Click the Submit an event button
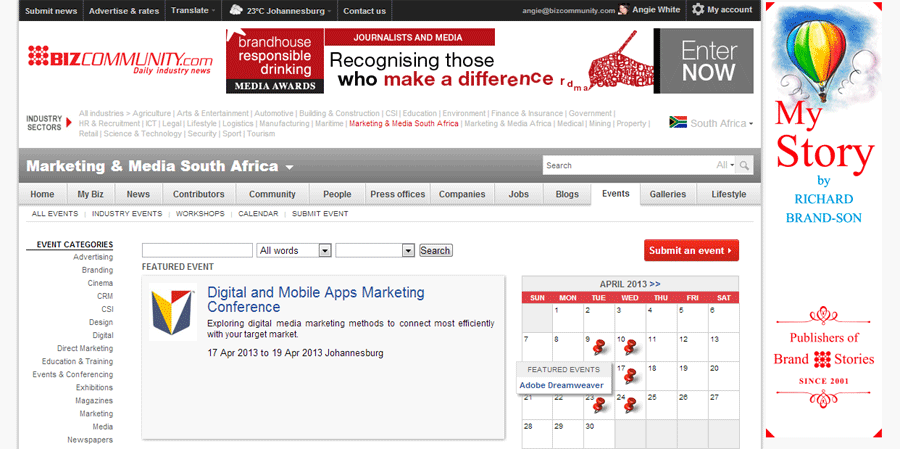 coord(691,250)
